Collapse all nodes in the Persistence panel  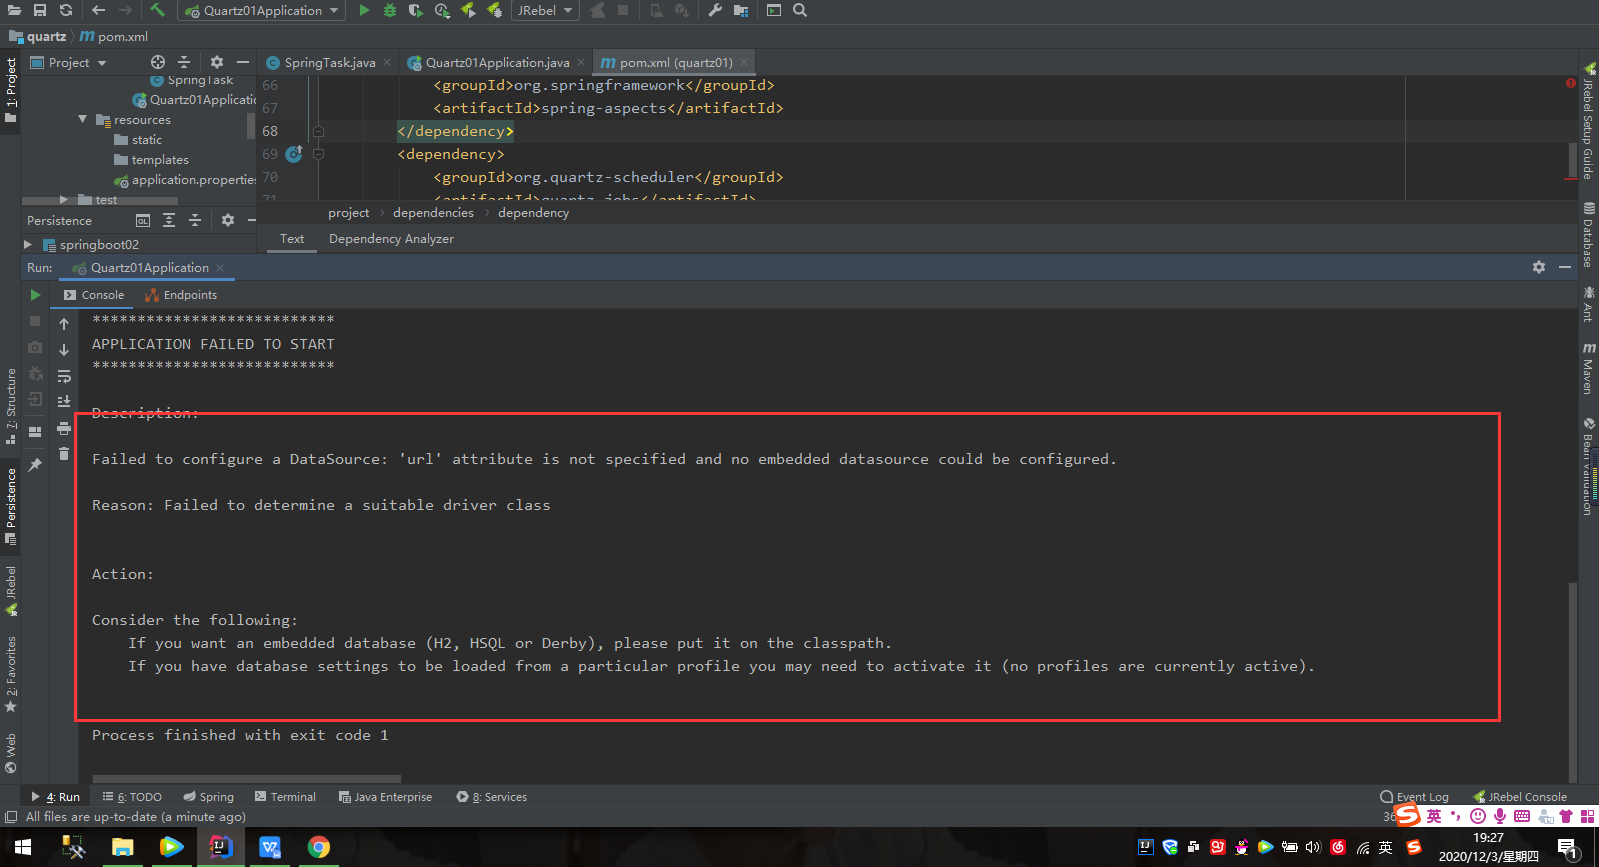(195, 220)
